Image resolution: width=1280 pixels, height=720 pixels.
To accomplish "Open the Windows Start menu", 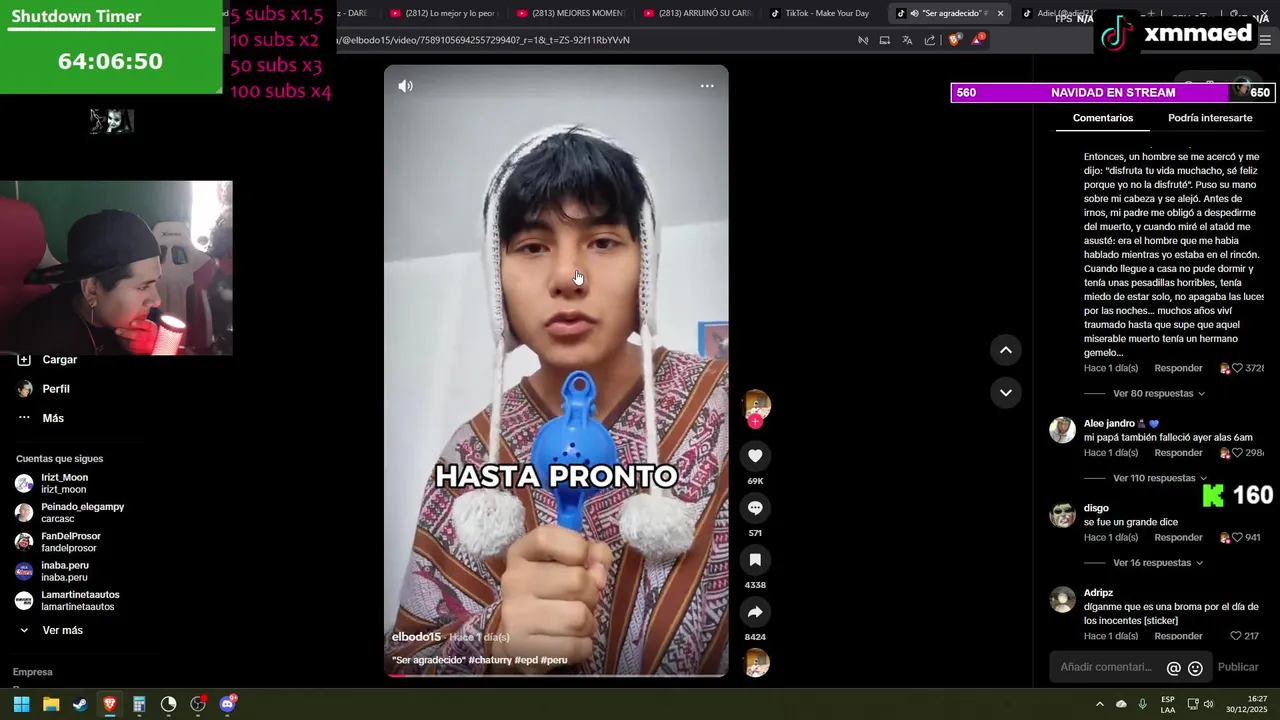I will (x=21, y=704).
